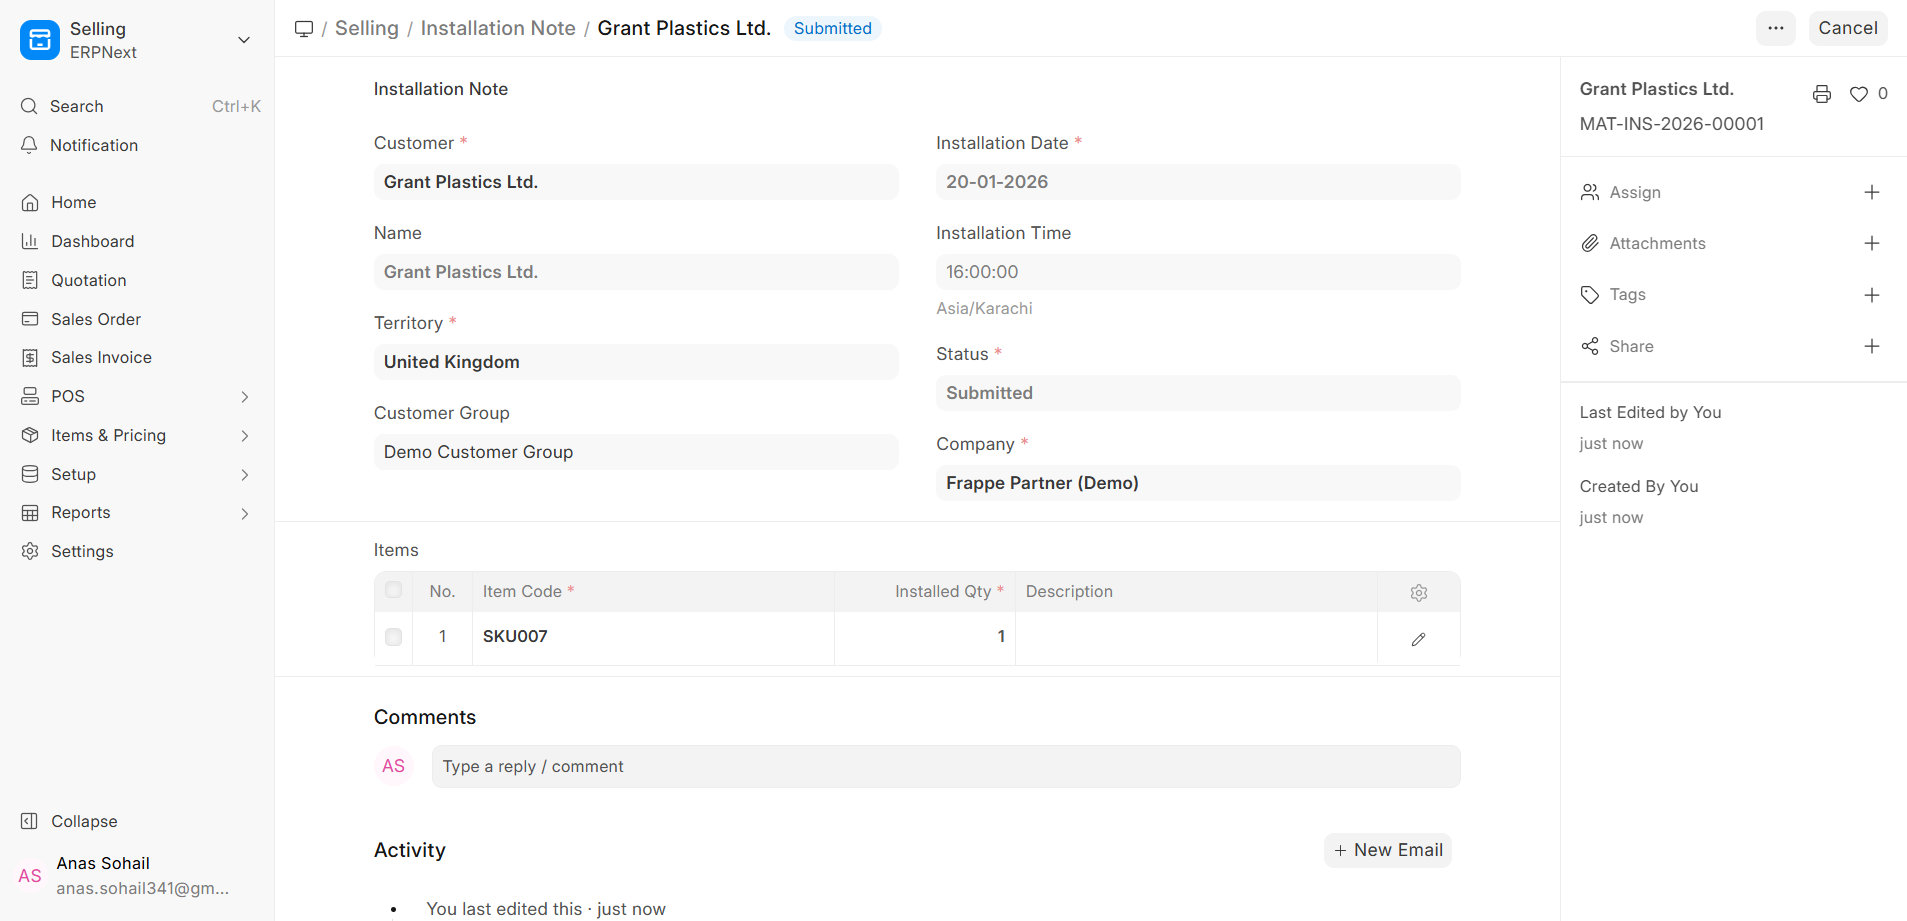Screen dimensions: 1907x921
Task: Click the desk home icon in breadcrumb
Action: (304, 29)
